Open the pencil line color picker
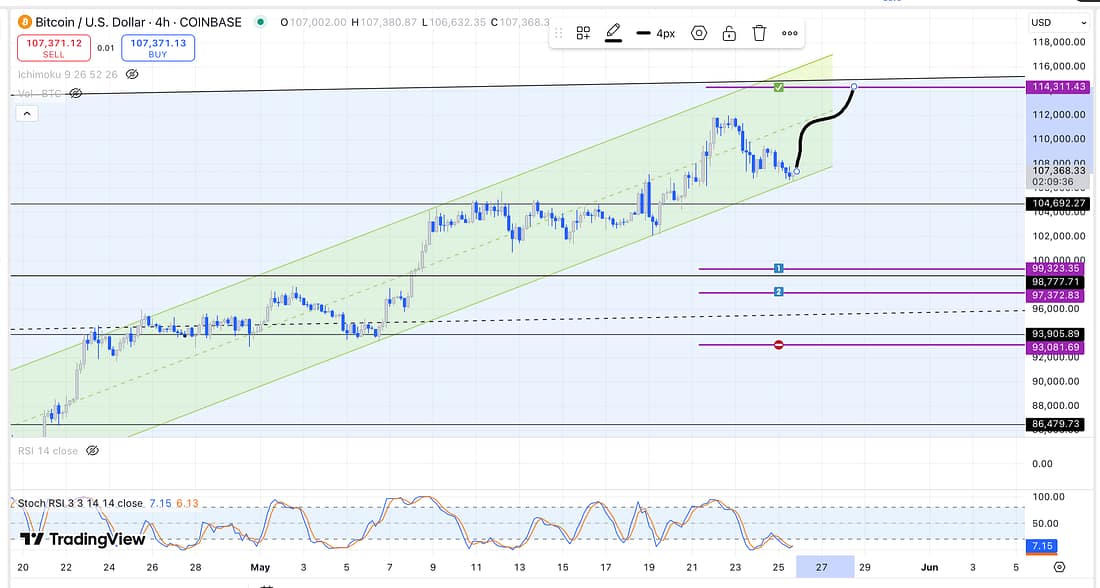 [613, 33]
